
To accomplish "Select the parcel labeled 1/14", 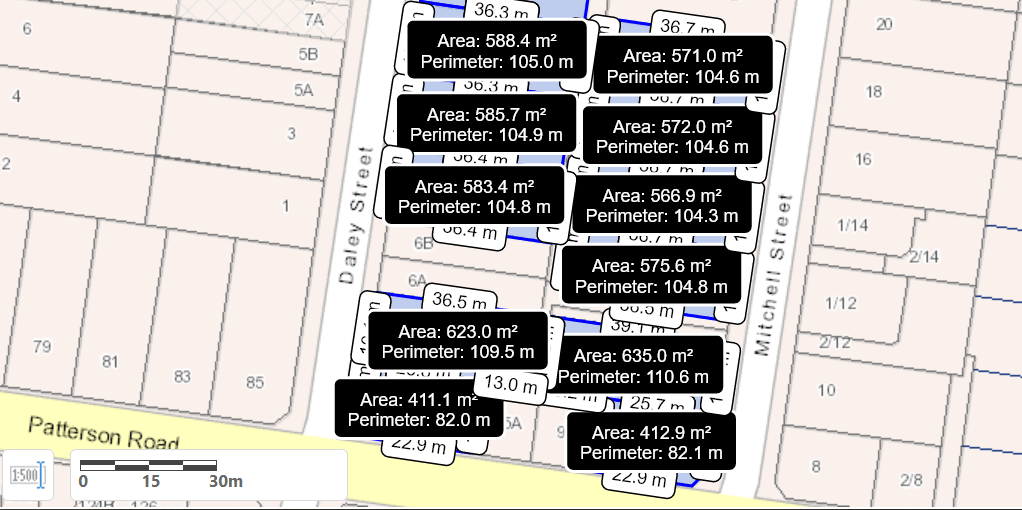I will click(x=853, y=225).
